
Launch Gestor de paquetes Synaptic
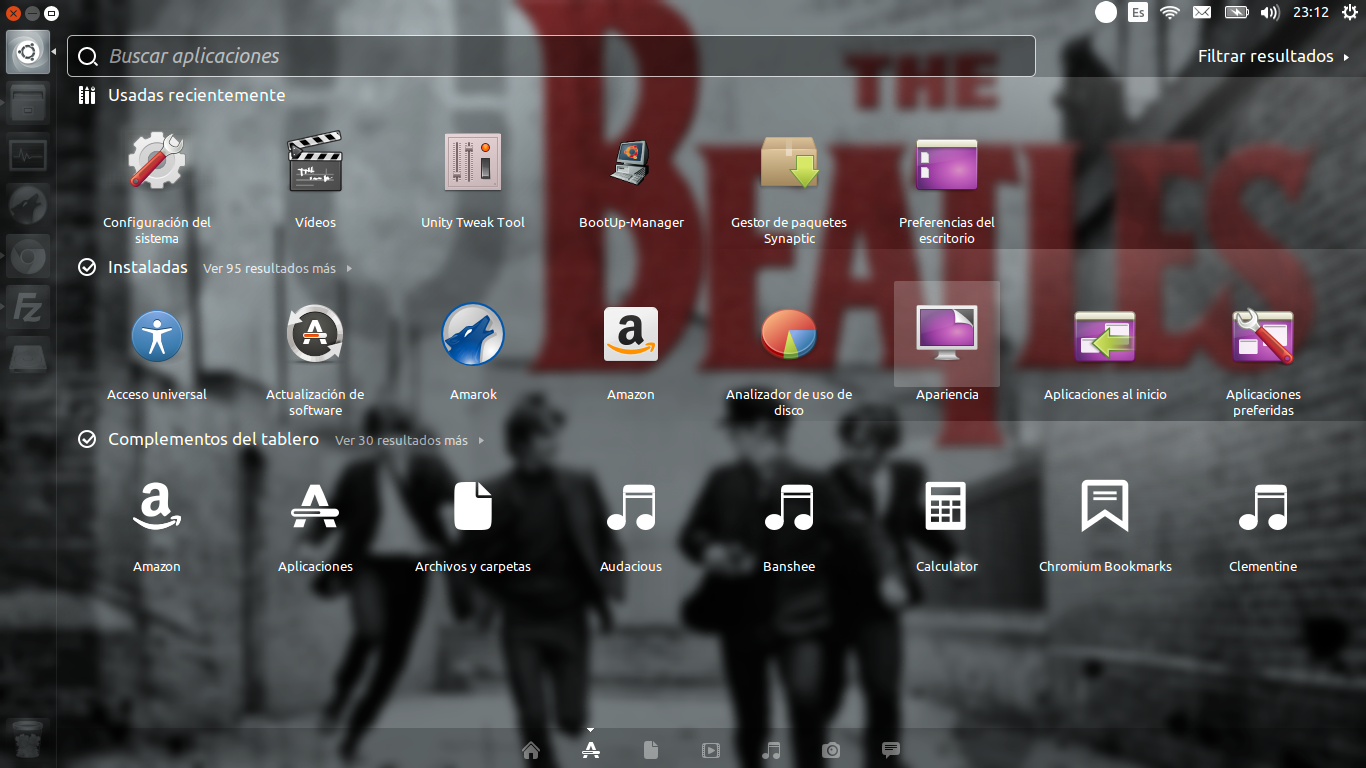[789, 163]
